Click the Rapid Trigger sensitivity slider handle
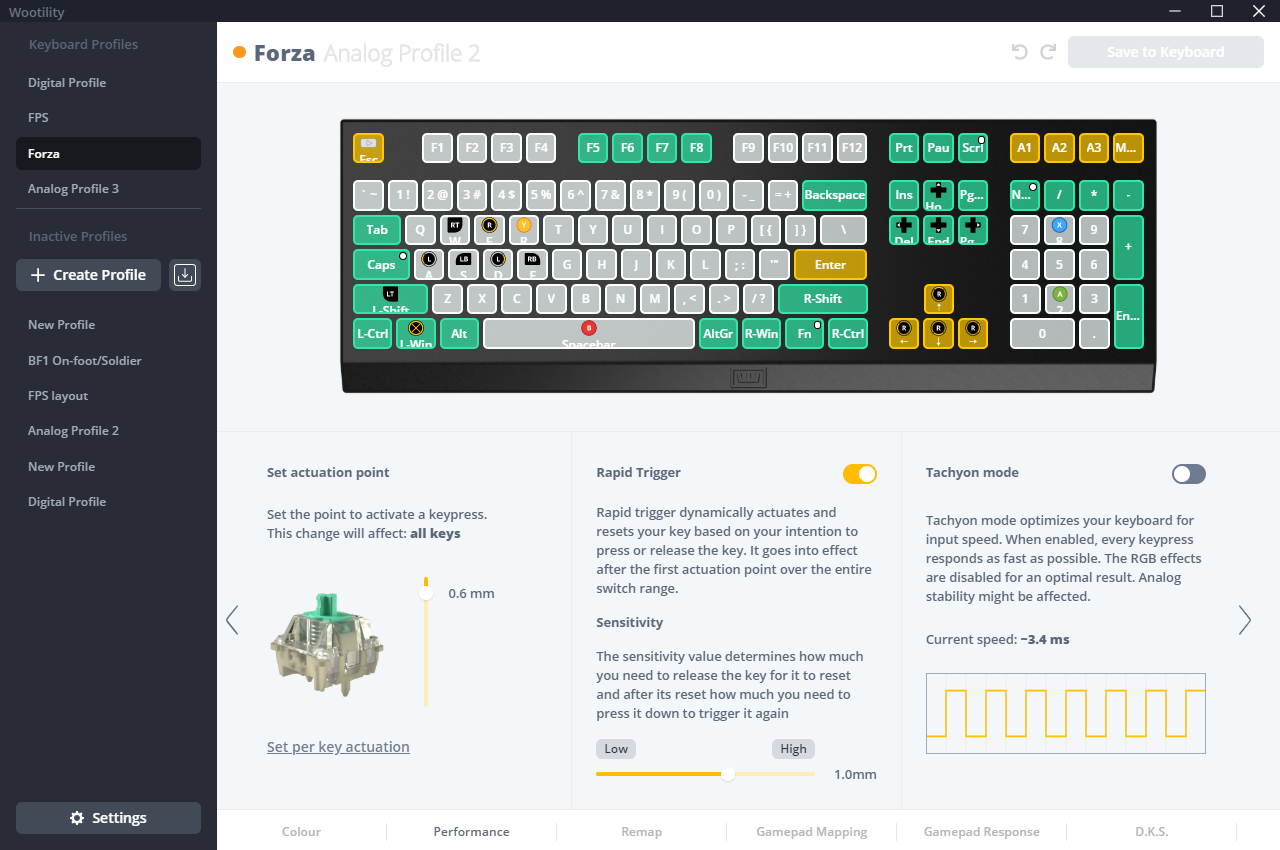Image resolution: width=1280 pixels, height=850 pixels. coord(728,774)
